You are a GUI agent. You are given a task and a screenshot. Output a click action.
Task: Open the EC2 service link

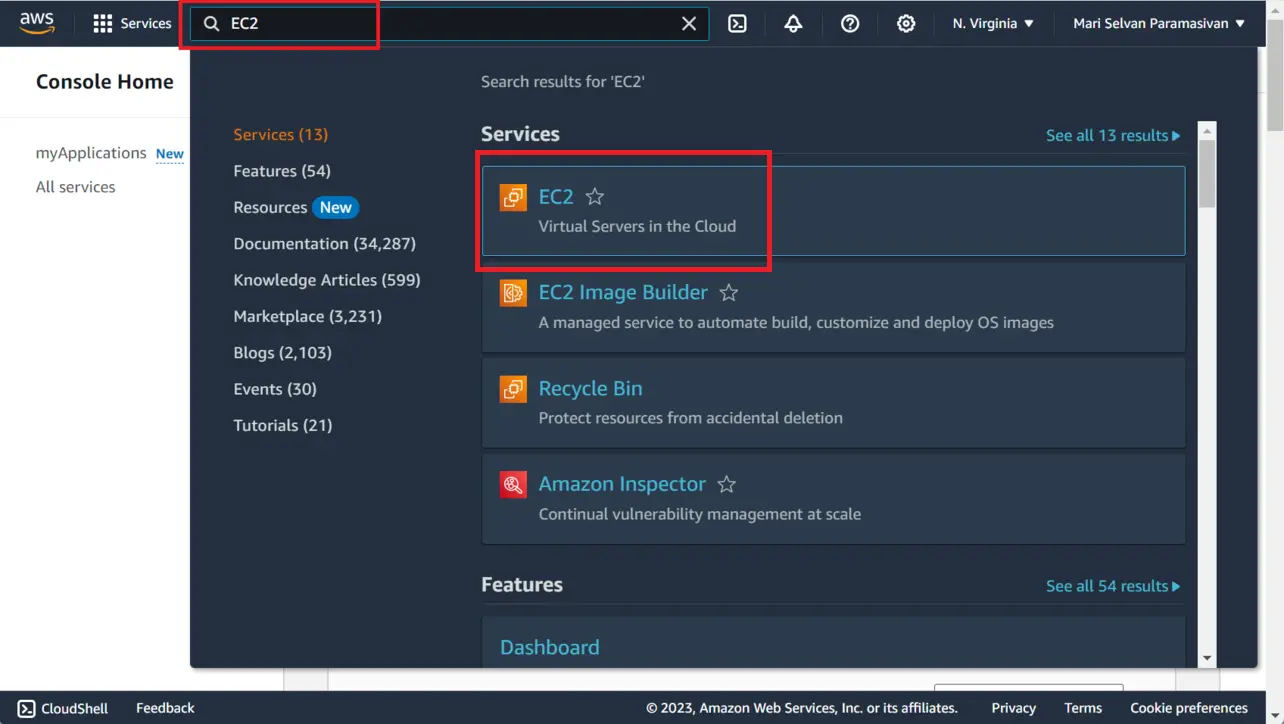556,197
